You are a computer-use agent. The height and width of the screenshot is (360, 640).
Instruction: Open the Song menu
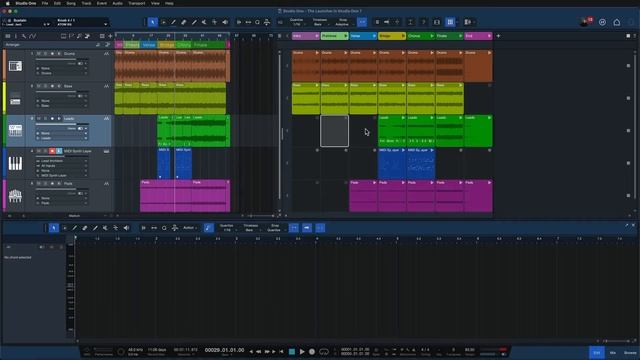point(71,3)
